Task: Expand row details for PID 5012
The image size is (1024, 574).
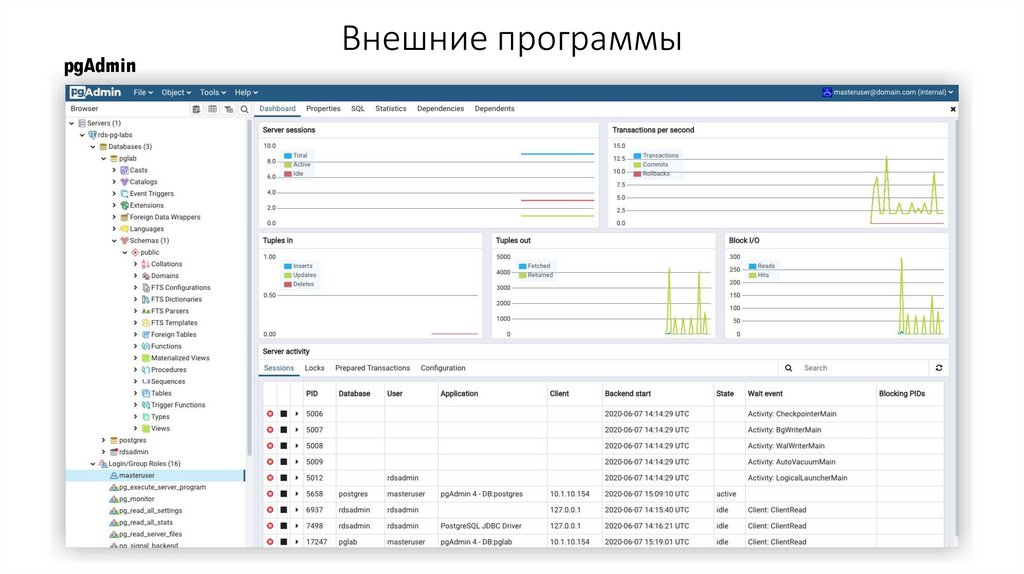Action: (x=296, y=478)
